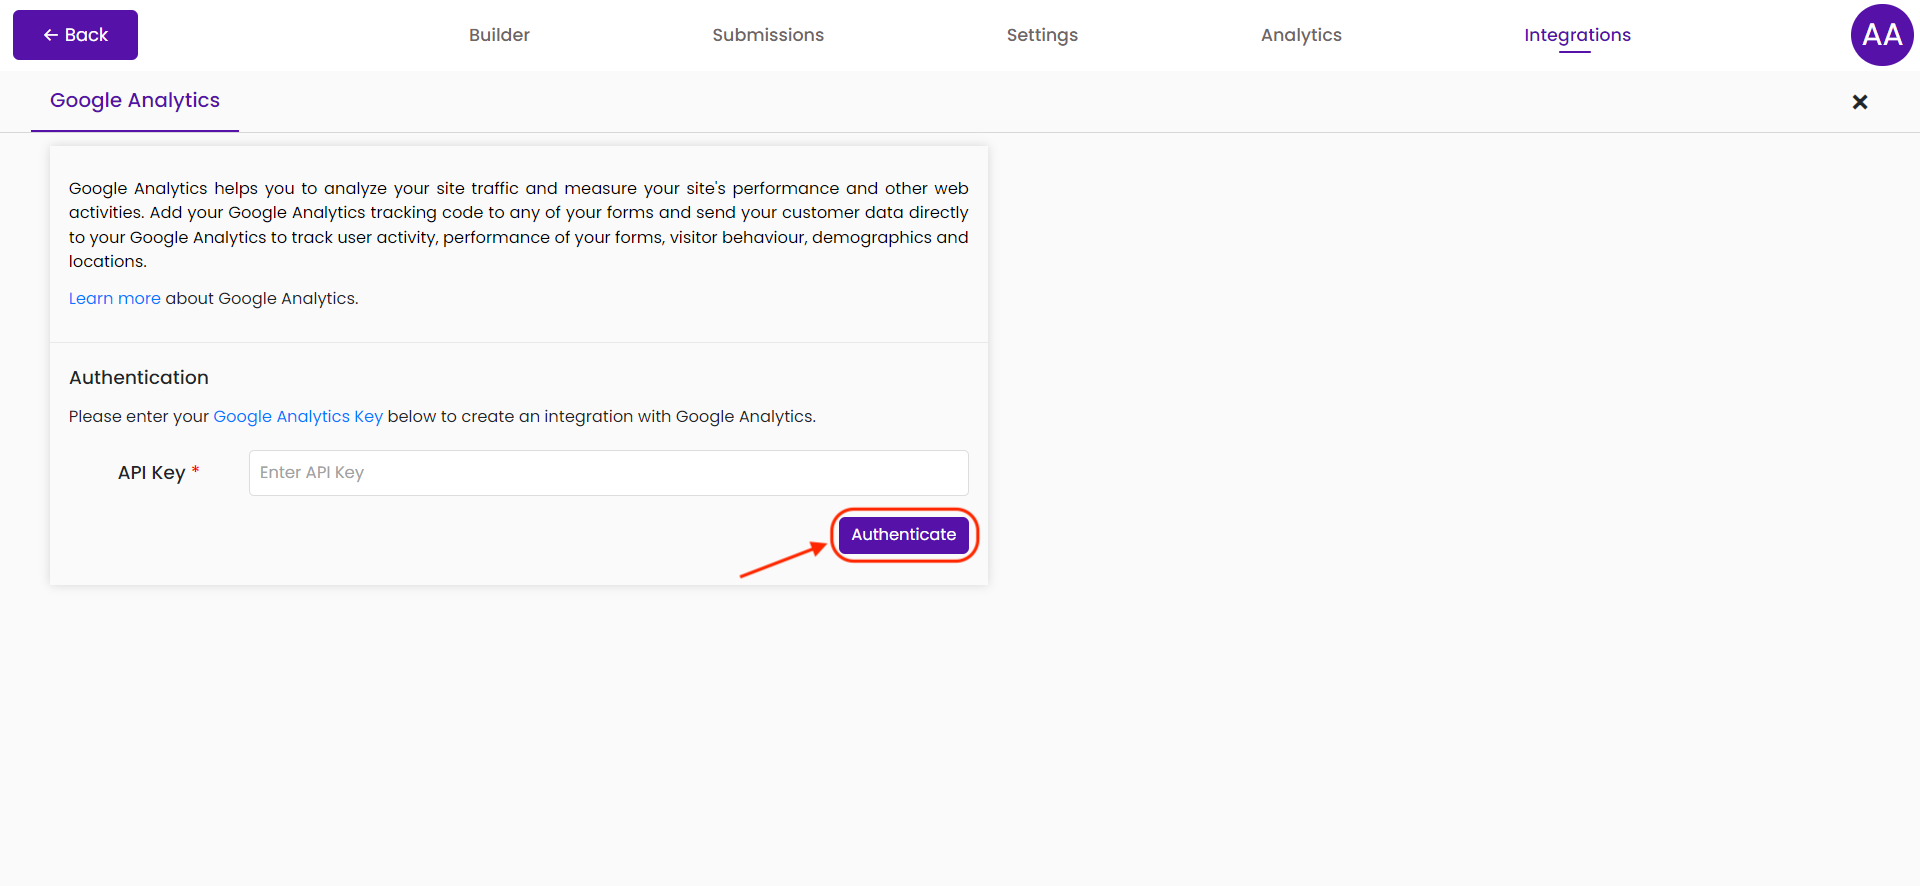This screenshot has height=886, width=1920.
Task: Close the Google Analytics panel
Action: pyautogui.click(x=1860, y=102)
